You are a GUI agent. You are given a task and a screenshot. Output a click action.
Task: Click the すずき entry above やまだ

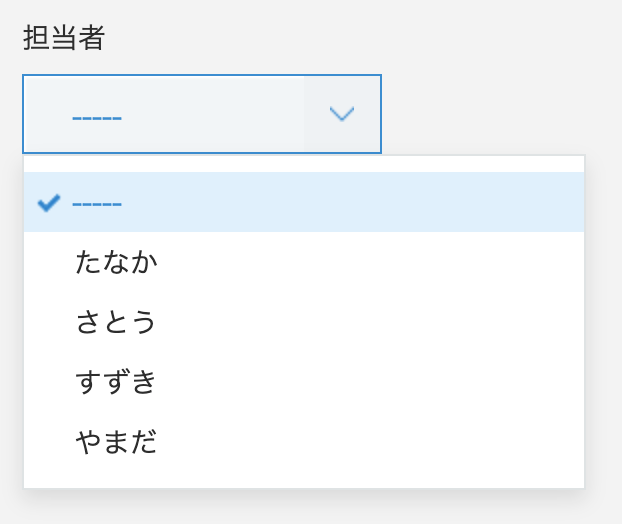click(116, 382)
